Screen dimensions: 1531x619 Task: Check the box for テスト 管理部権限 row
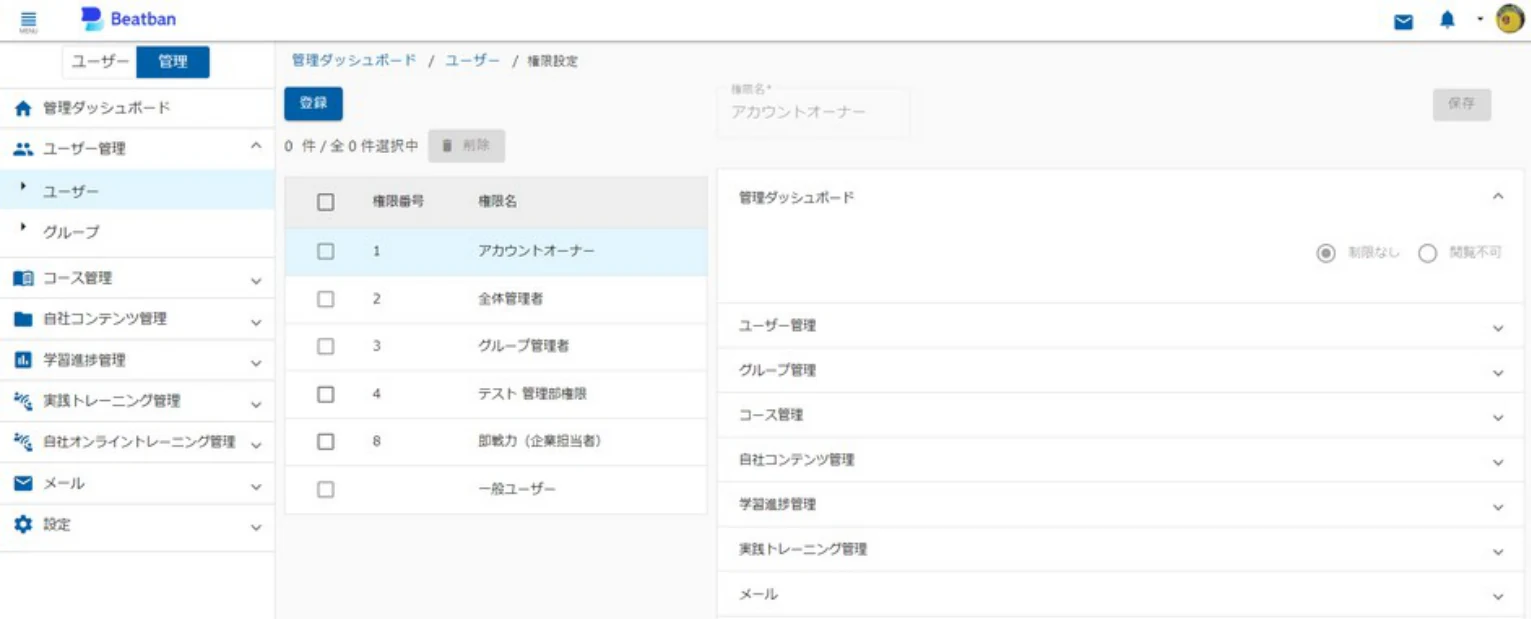[325, 394]
